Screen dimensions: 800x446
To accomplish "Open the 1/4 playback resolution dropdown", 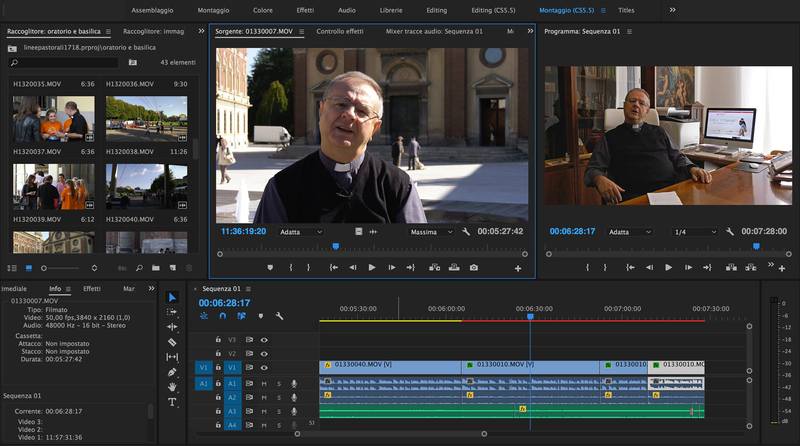I will [695, 232].
